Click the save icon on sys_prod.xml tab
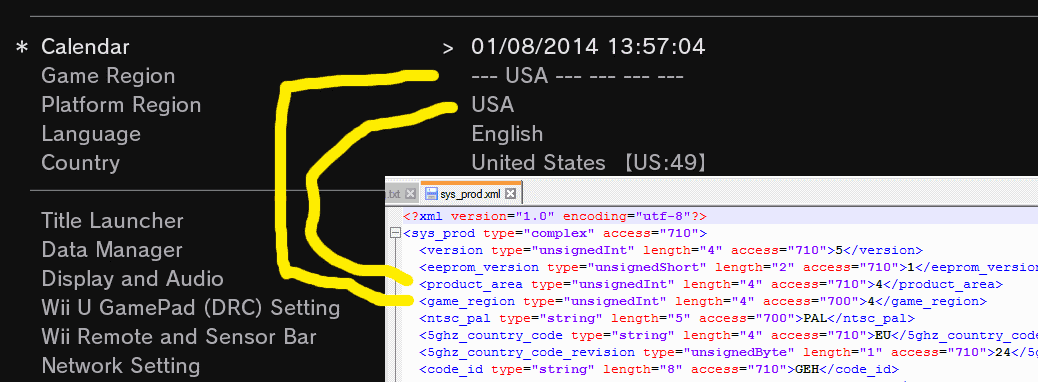 coord(431,194)
